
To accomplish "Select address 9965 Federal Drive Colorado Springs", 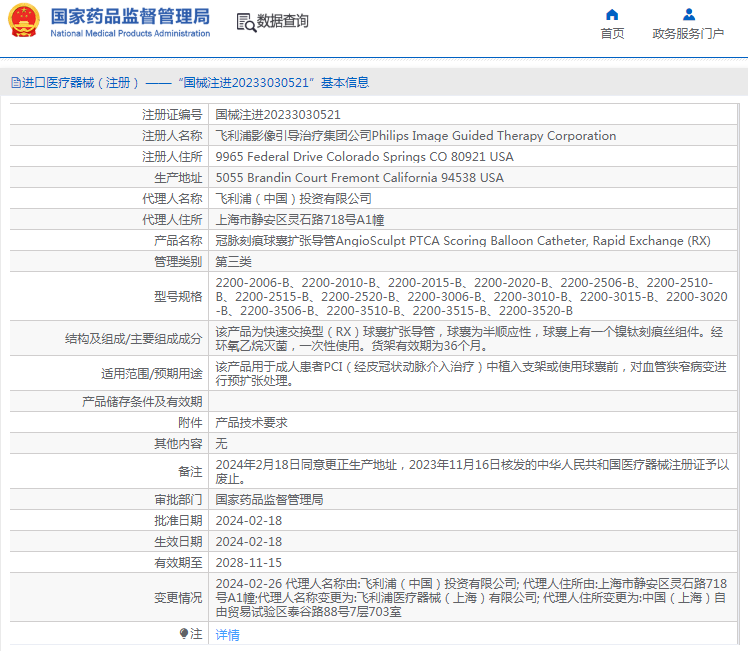I will (x=364, y=156).
